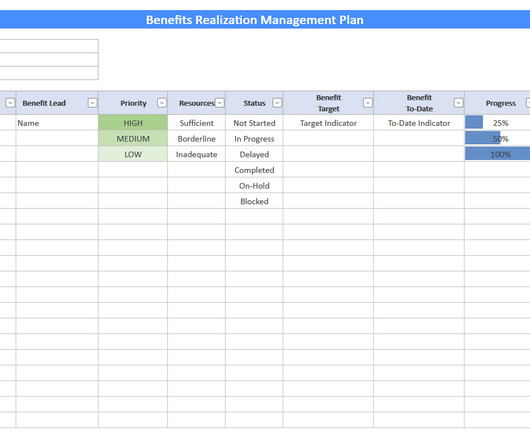Image resolution: width=530 pixels, height=442 pixels.
Task: Select the Name cell under Benefit Lead
Action: coord(57,123)
